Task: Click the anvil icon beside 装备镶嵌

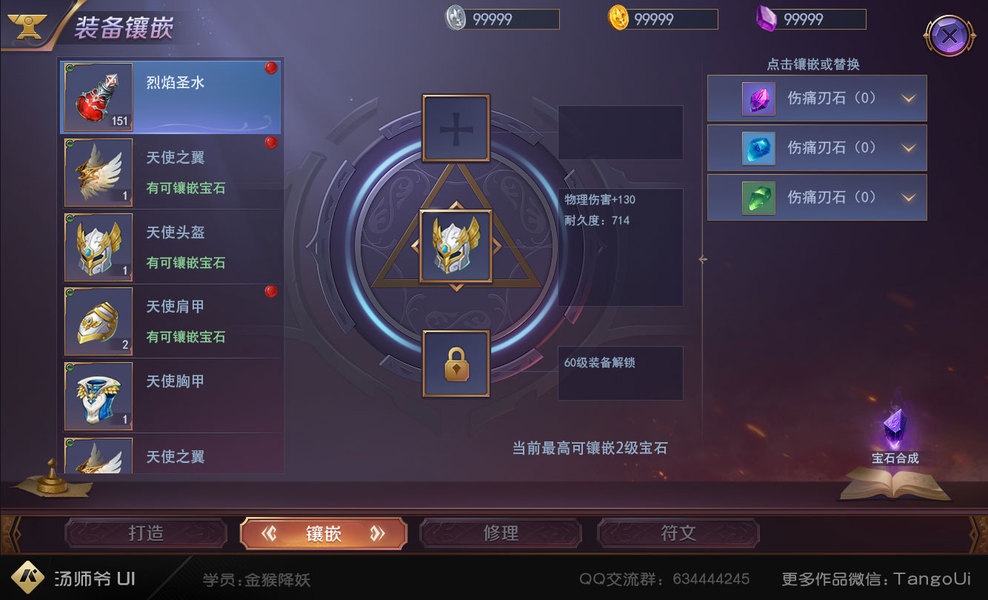Action: click(x=26, y=25)
